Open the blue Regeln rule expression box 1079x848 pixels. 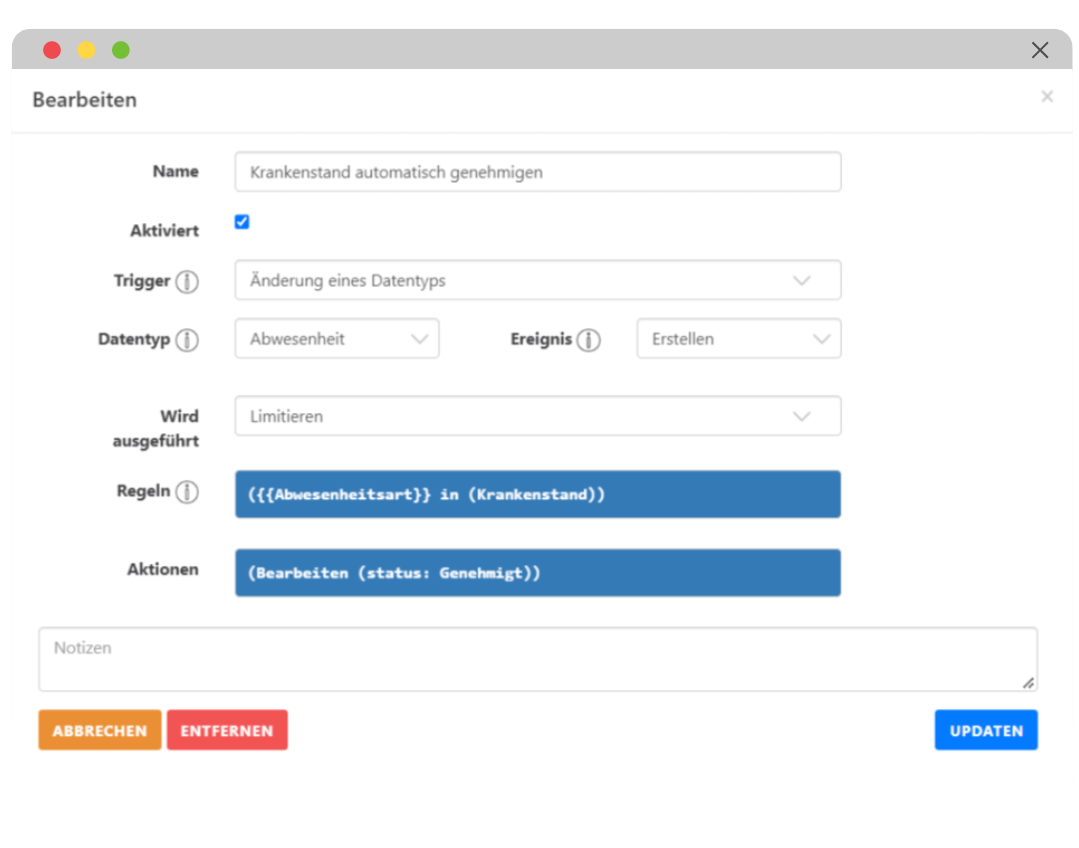(537, 494)
